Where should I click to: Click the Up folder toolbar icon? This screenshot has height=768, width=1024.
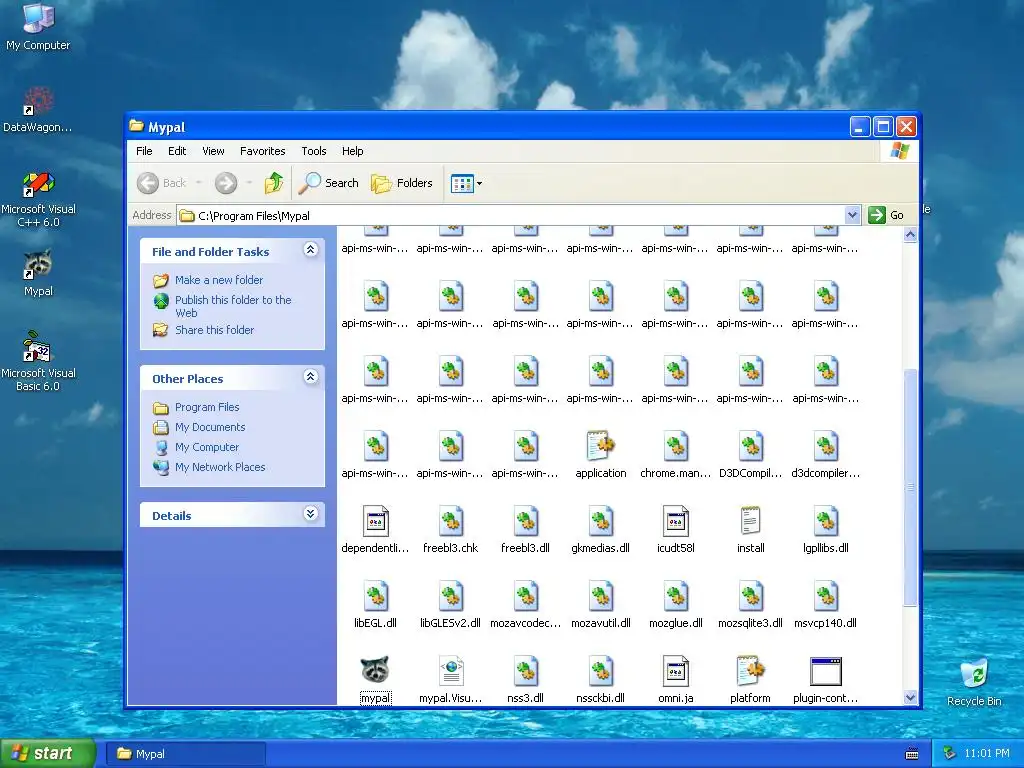point(274,183)
